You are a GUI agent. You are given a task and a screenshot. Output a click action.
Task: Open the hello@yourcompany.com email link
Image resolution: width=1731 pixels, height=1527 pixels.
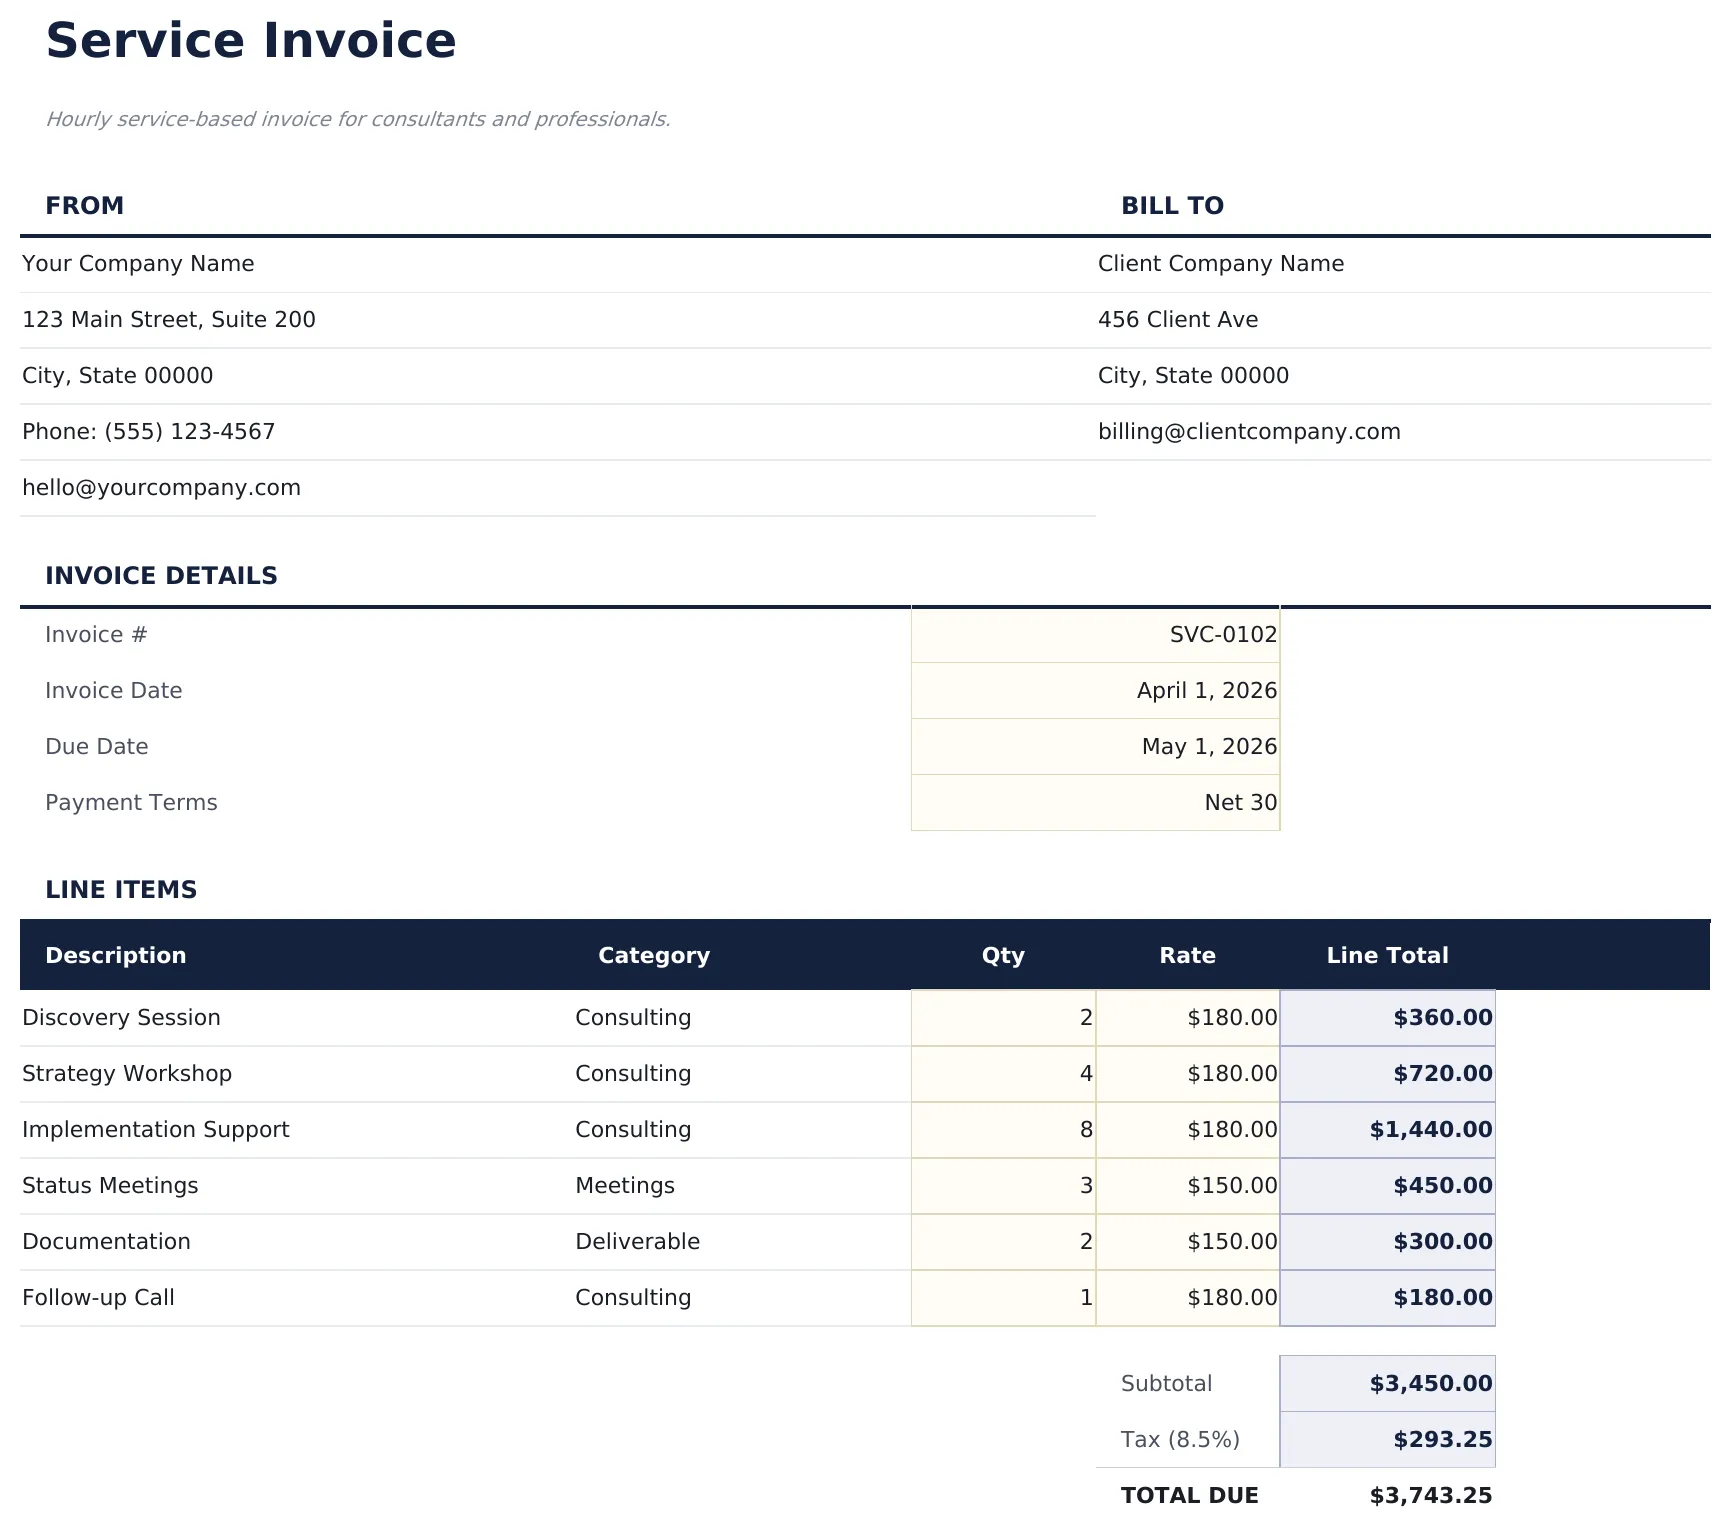coord(161,487)
